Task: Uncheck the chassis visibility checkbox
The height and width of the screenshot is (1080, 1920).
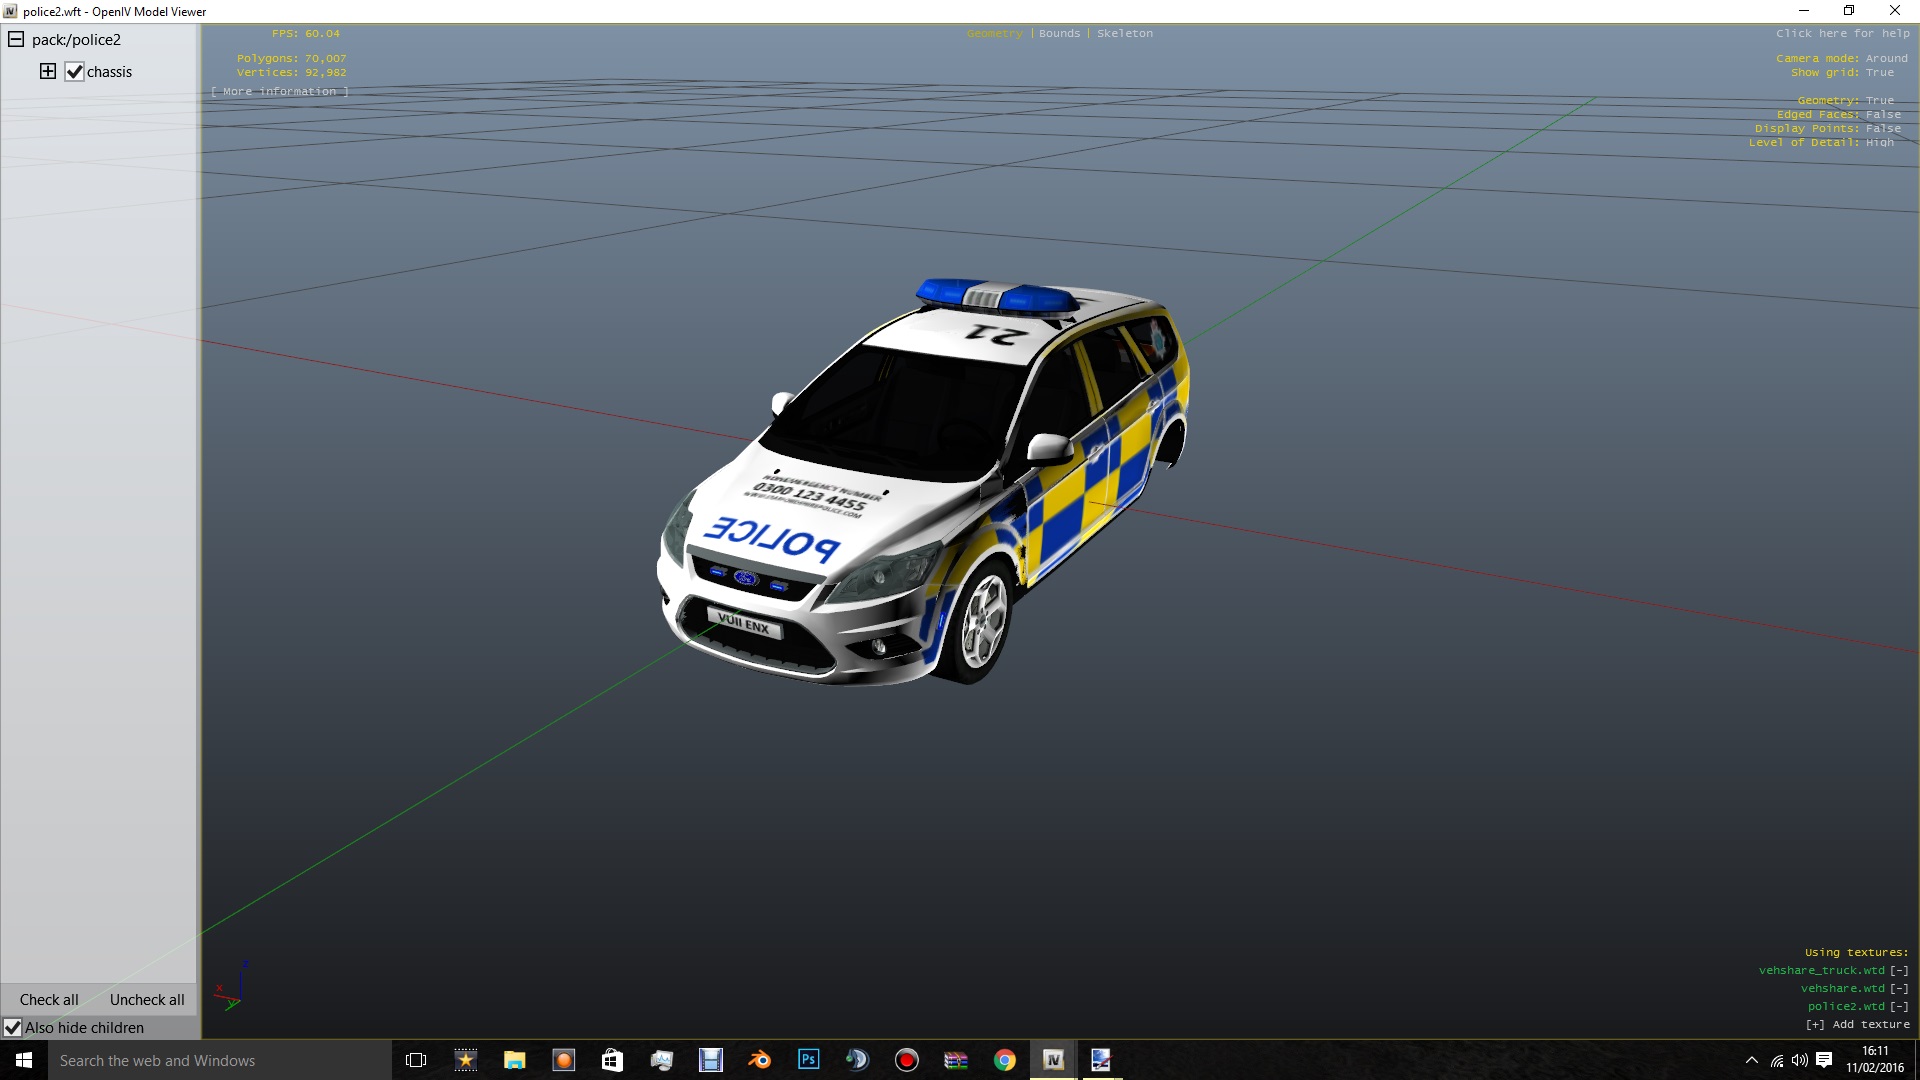Action: point(74,72)
